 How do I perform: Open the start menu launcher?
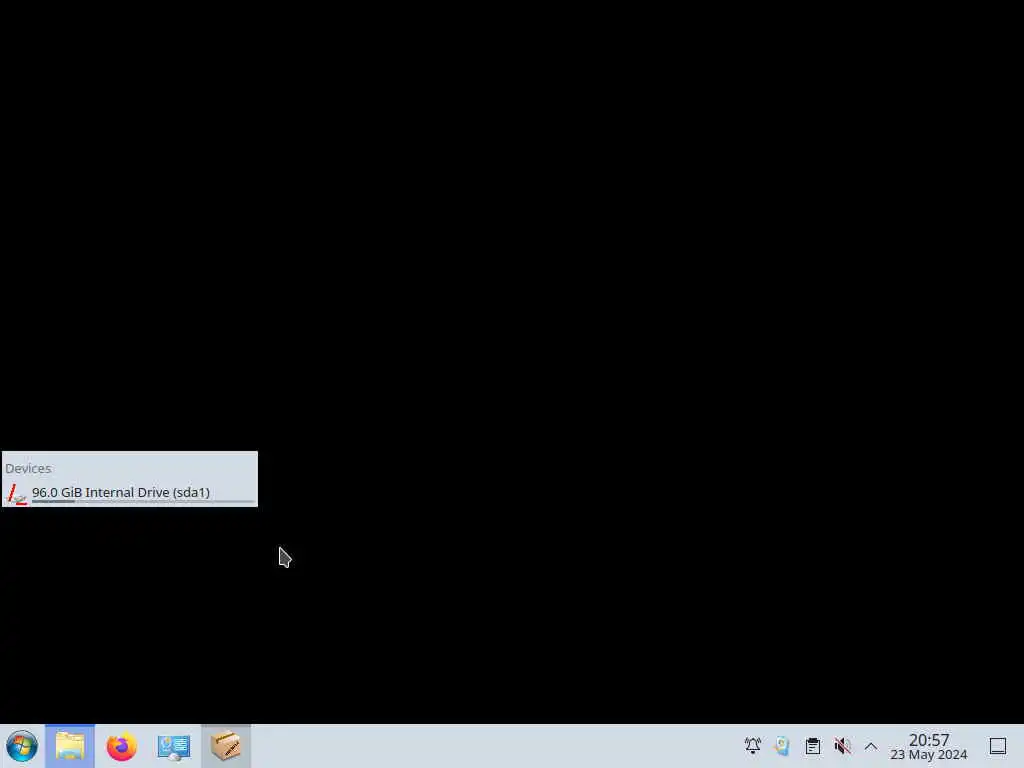point(22,746)
